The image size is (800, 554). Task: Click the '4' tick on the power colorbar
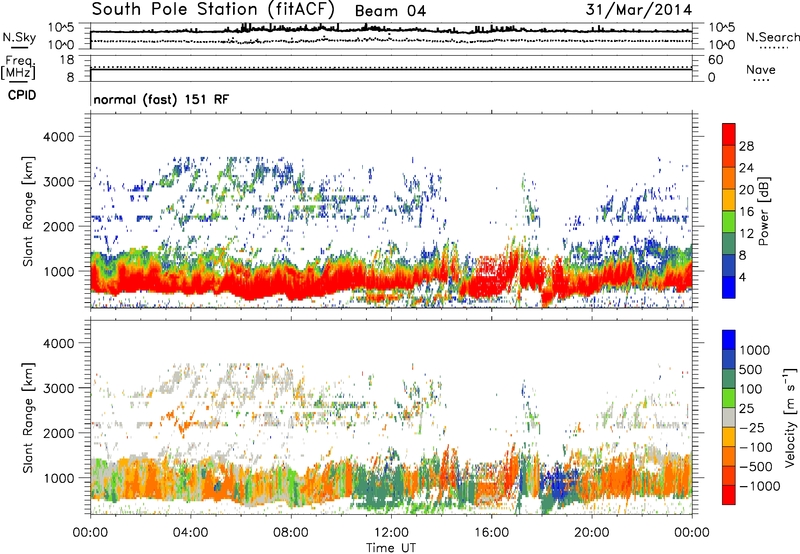click(x=742, y=277)
